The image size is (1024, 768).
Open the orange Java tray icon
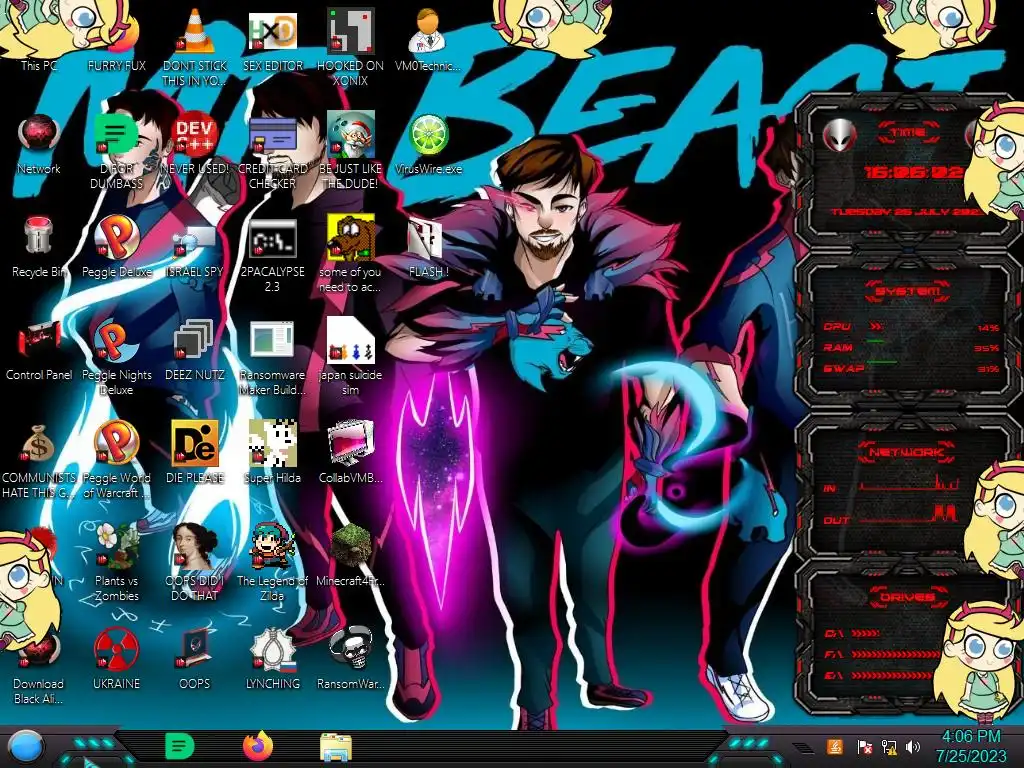(x=835, y=746)
